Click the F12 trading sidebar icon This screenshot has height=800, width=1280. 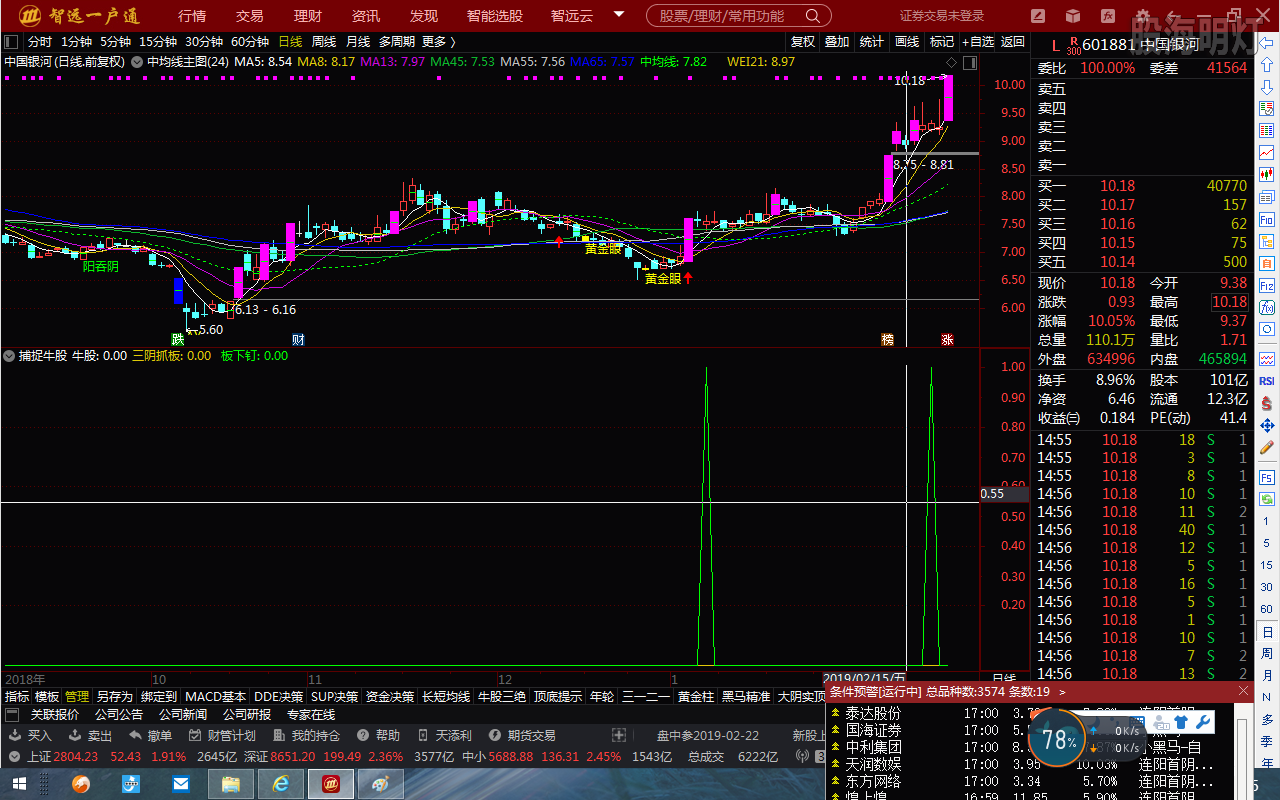(x=1267, y=285)
